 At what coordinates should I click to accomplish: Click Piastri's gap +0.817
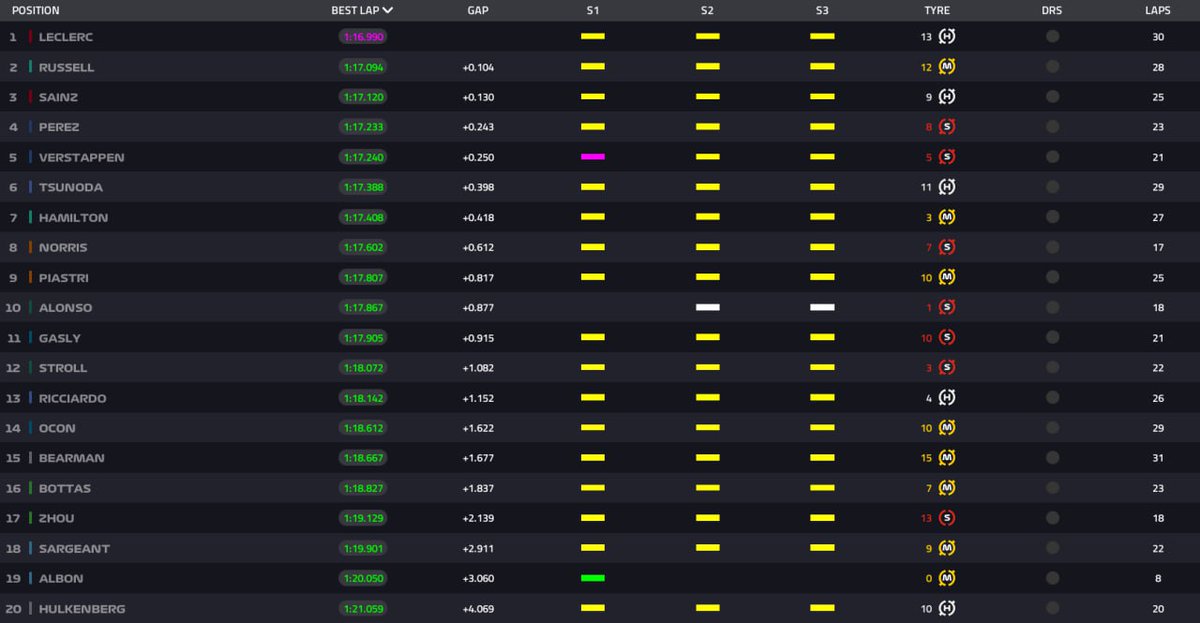(x=478, y=277)
